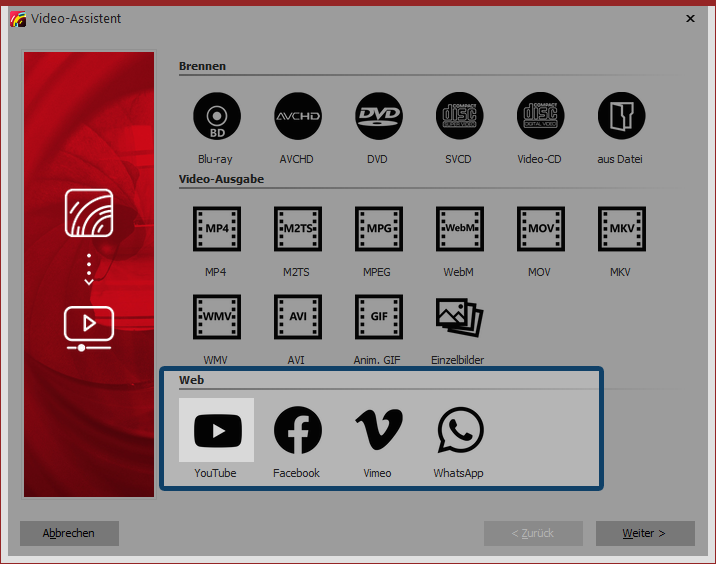Select animated GIF export

pos(378,318)
